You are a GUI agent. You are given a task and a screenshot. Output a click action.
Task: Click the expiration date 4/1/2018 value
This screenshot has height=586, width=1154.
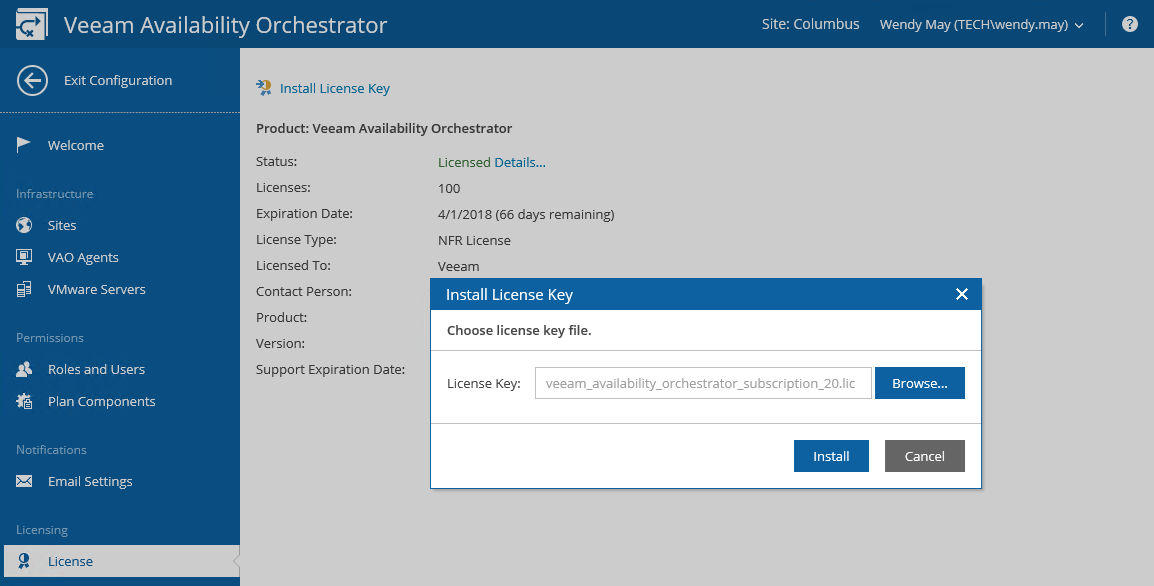click(525, 215)
